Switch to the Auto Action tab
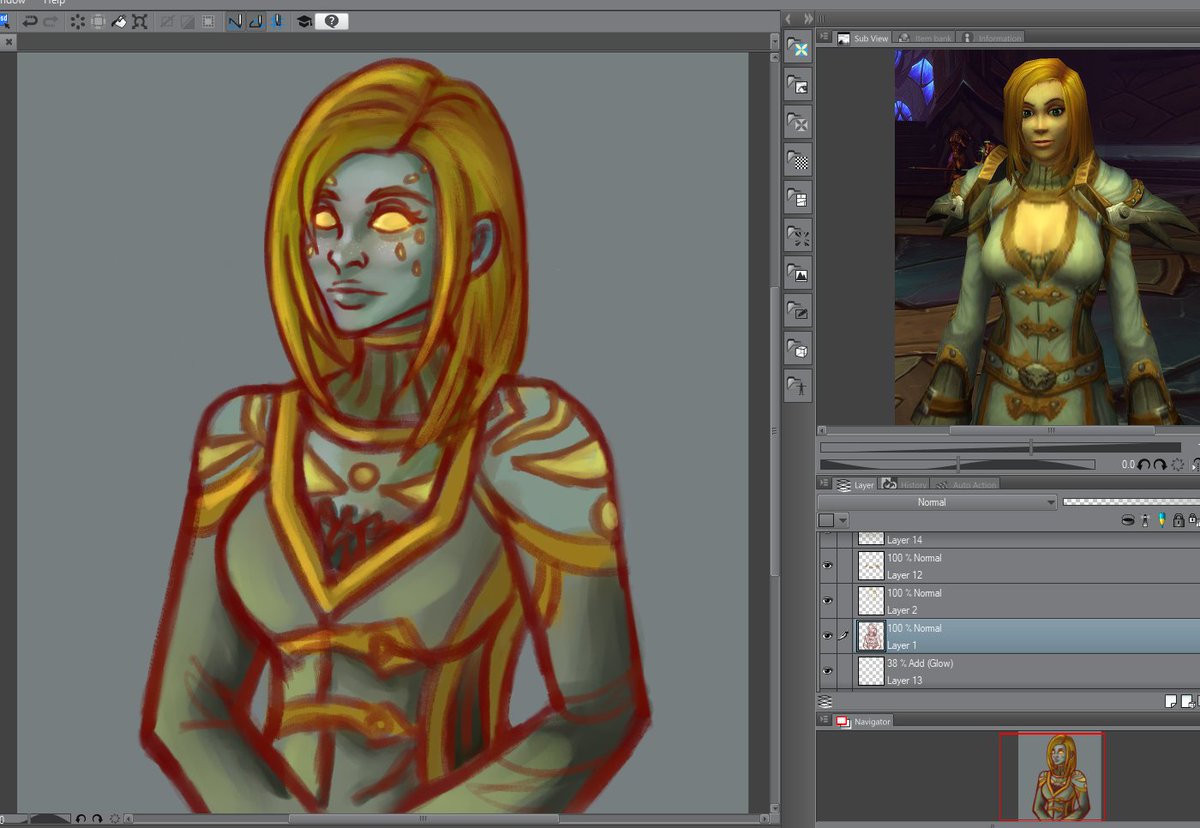Screen dimensions: 1200x828 click(x=967, y=484)
